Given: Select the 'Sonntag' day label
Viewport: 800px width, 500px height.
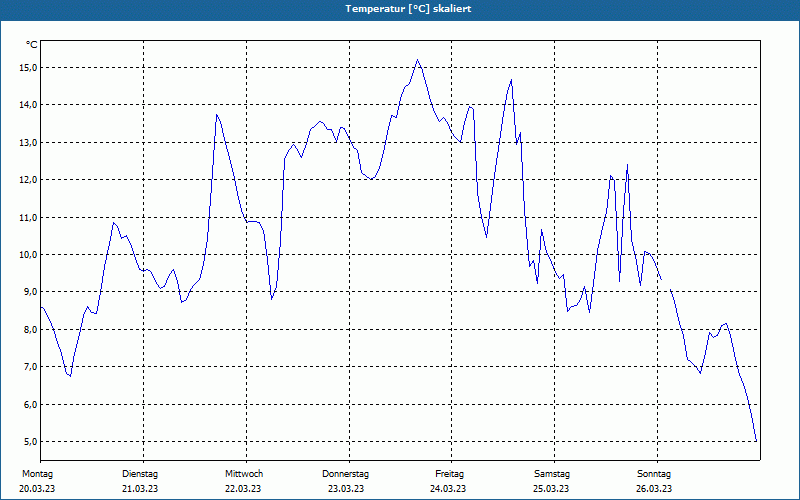Looking at the screenshot, I should [654, 474].
